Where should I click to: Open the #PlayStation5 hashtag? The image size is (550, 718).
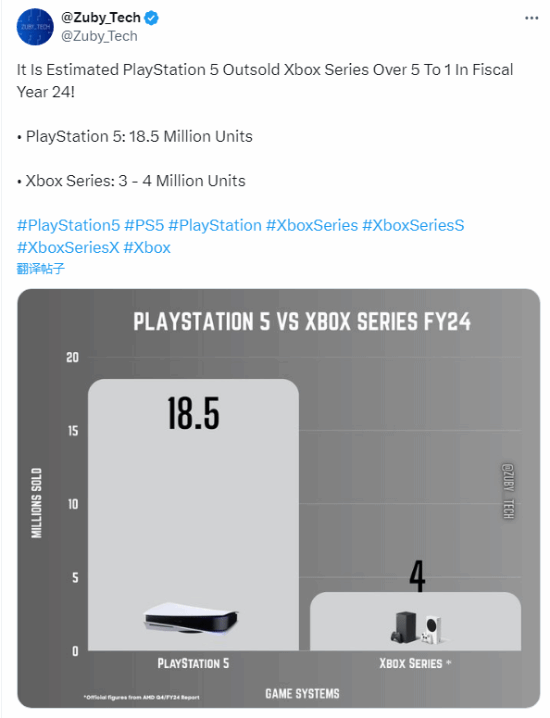[x=68, y=225]
